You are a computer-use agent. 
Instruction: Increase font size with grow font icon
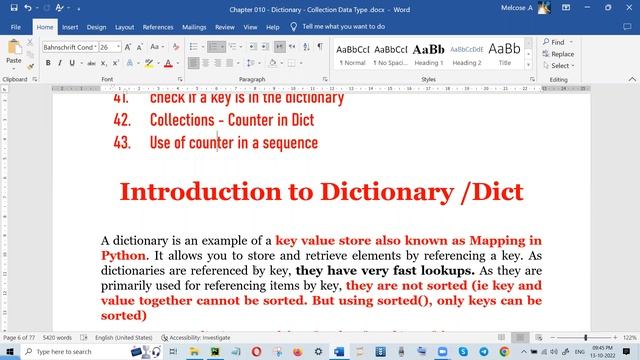(128, 47)
